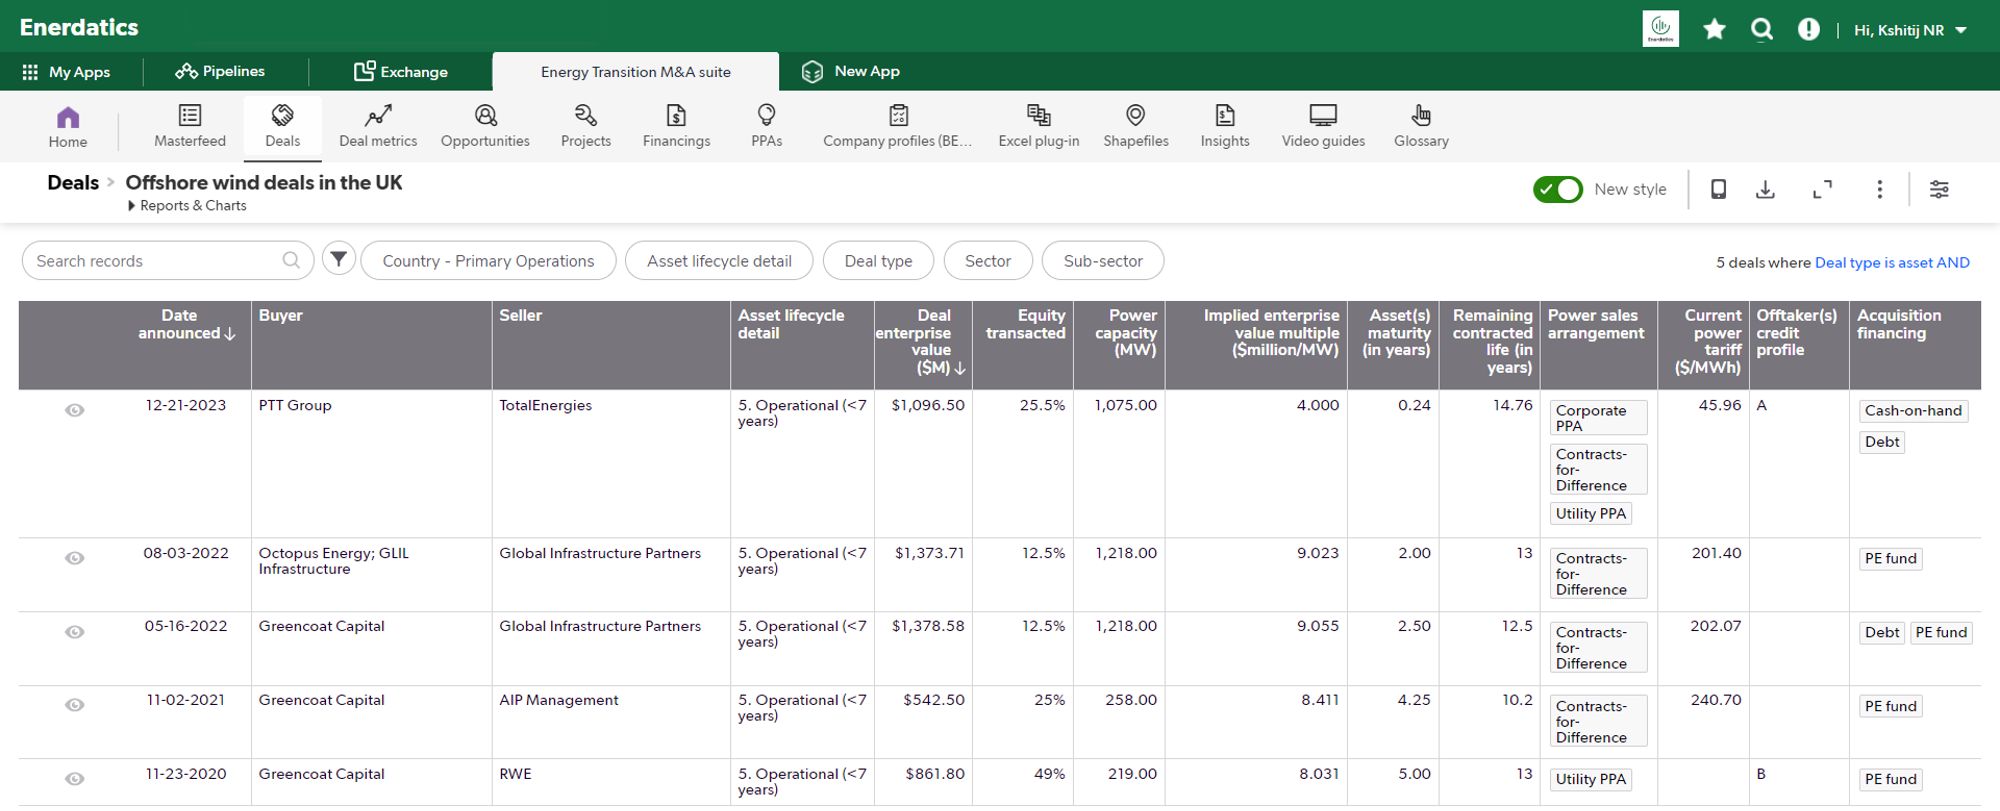
Task: Open the Glossary
Action: tap(1421, 127)
